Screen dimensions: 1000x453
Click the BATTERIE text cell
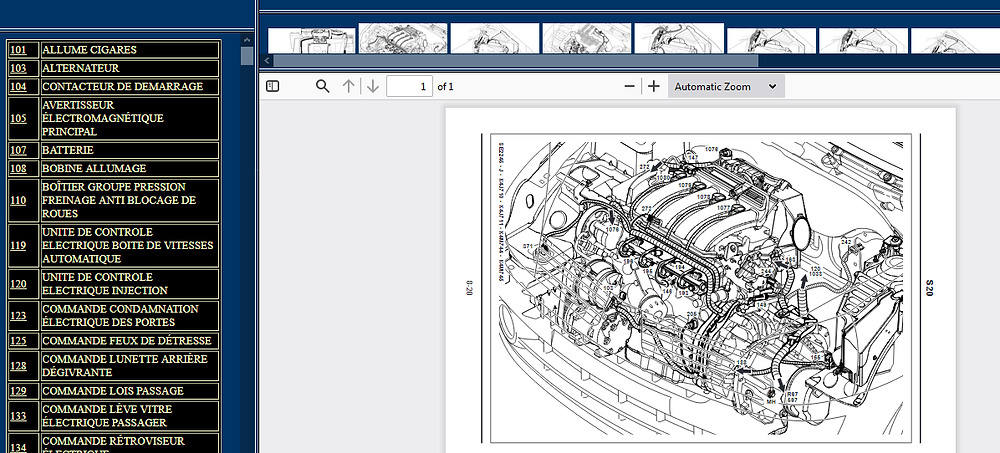(x=130, y=151)
